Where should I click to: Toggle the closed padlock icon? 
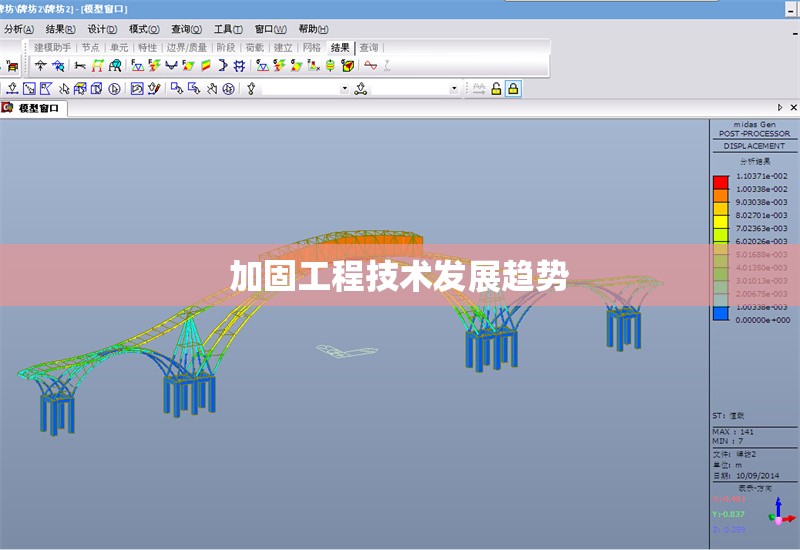click(x=513, y=89)
